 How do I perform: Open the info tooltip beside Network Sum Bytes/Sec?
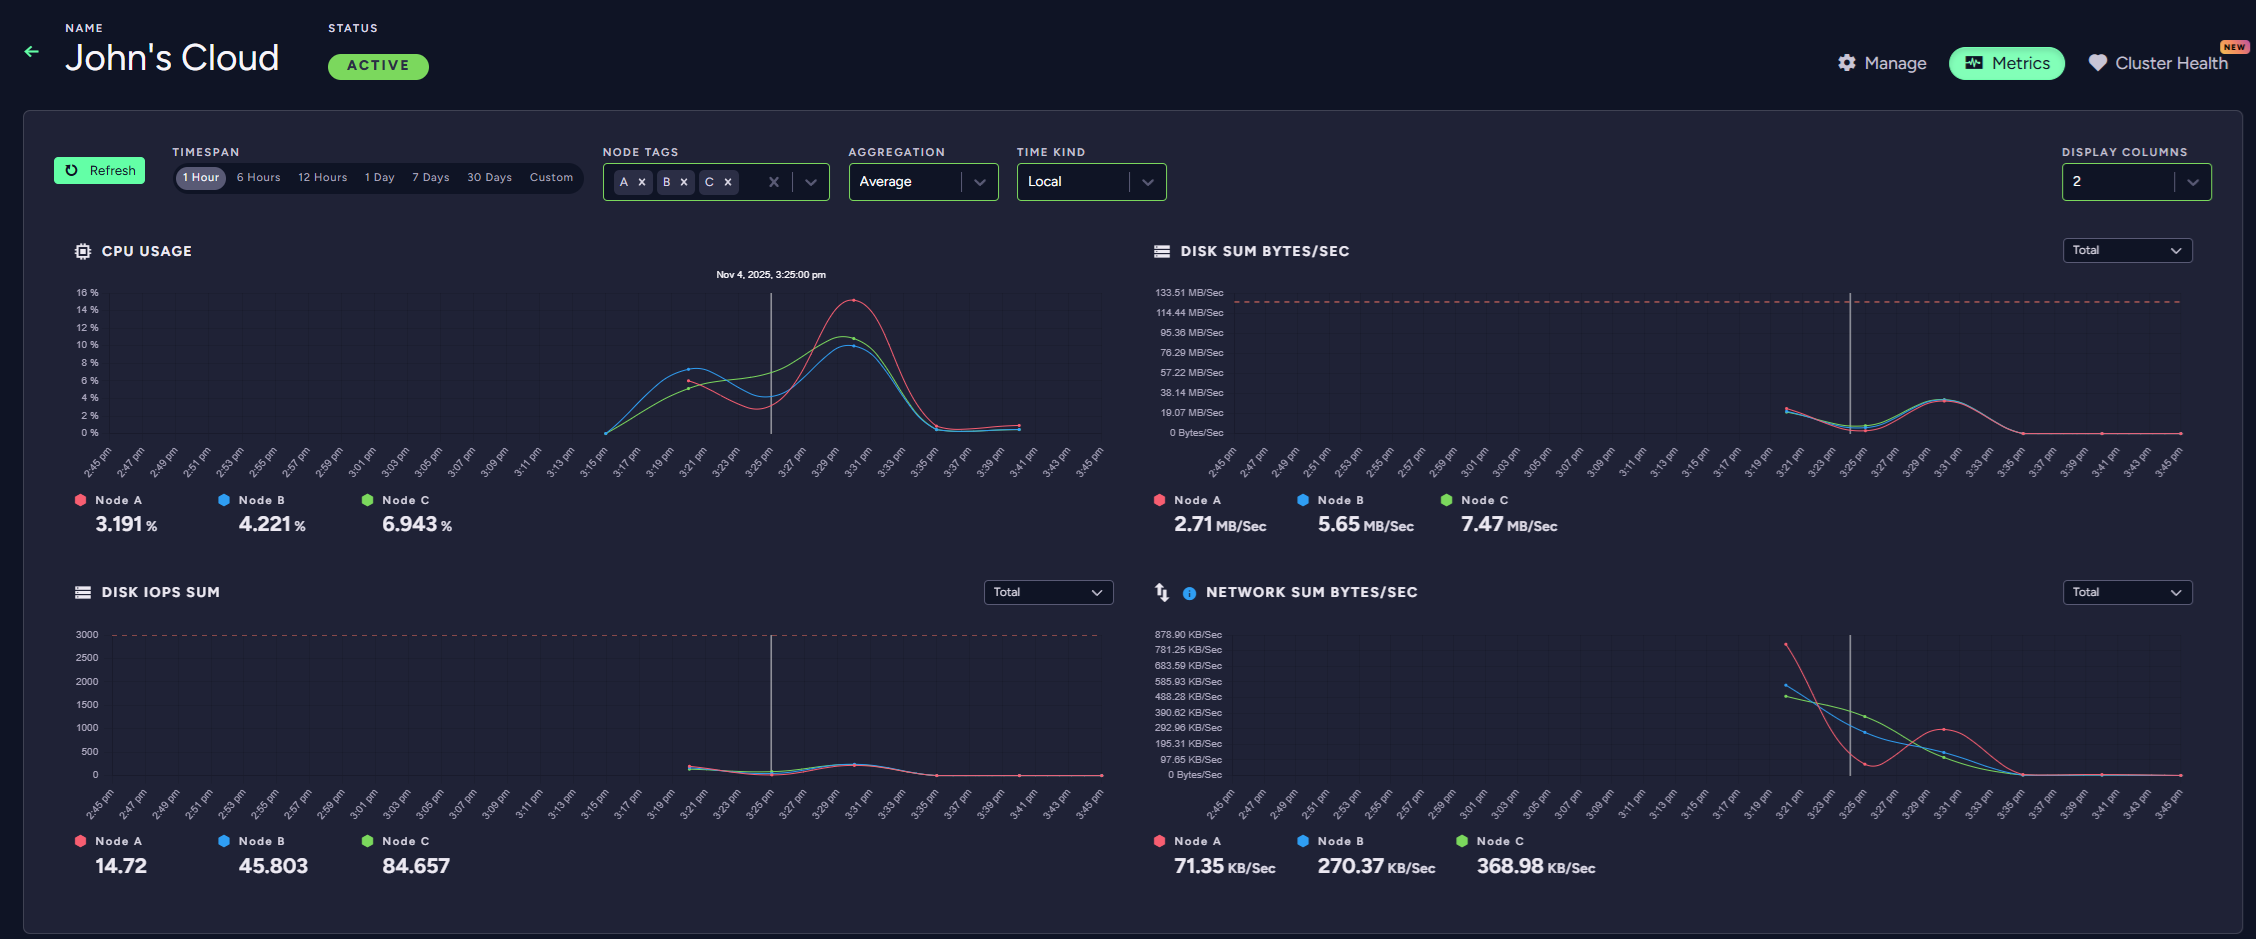point(1188,593)
